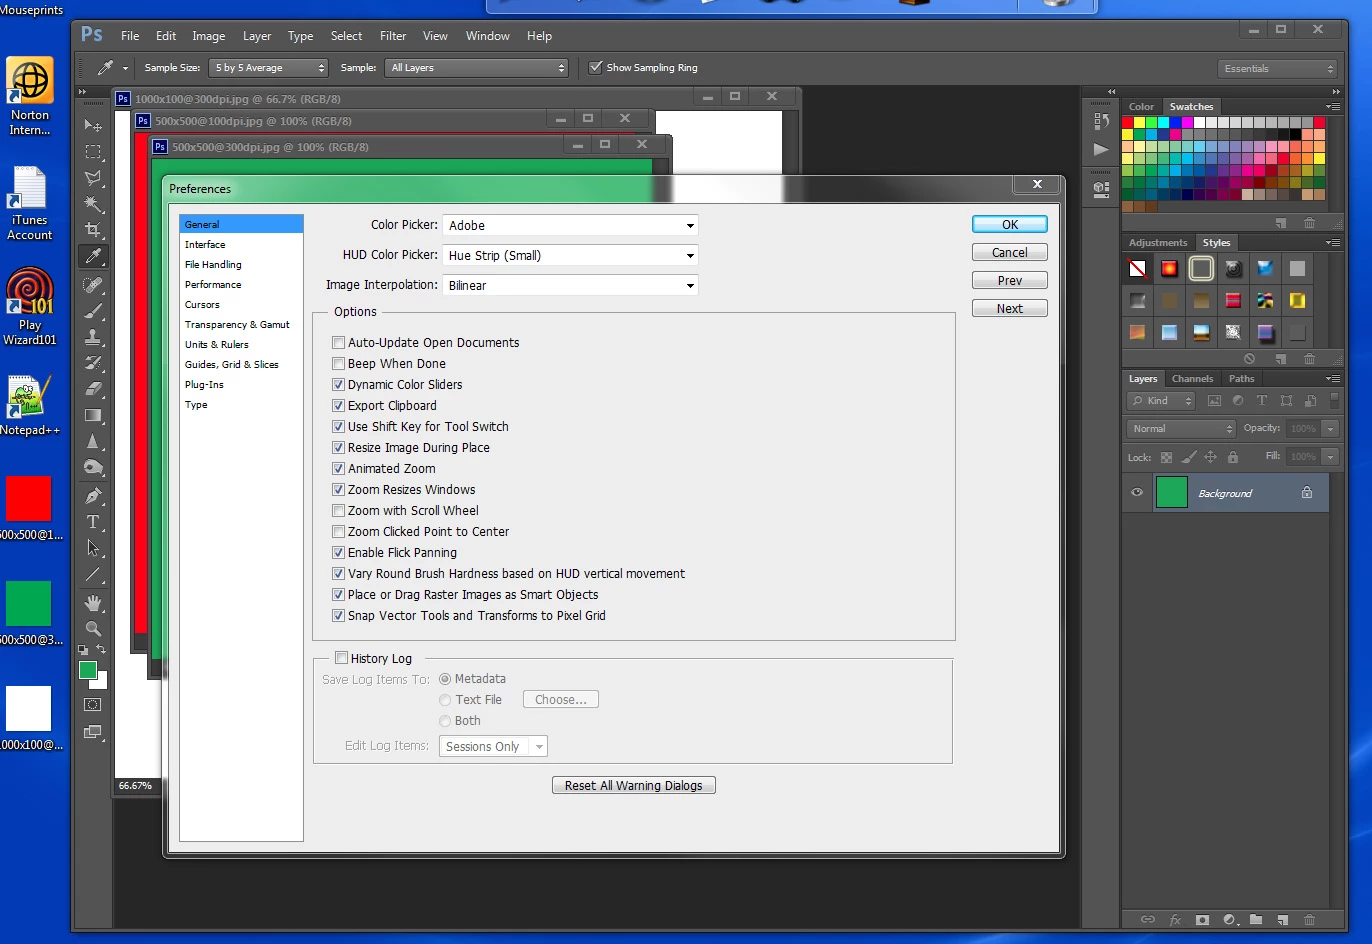Select the Move tool
Viewport: 1372px width, 944px height.
point(93,126)
